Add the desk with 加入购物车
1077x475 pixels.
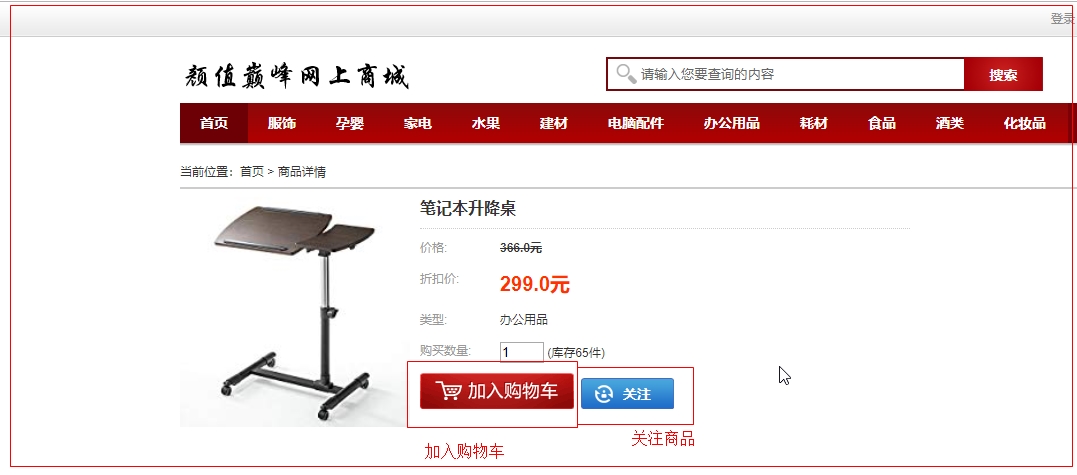coord(497,391)
